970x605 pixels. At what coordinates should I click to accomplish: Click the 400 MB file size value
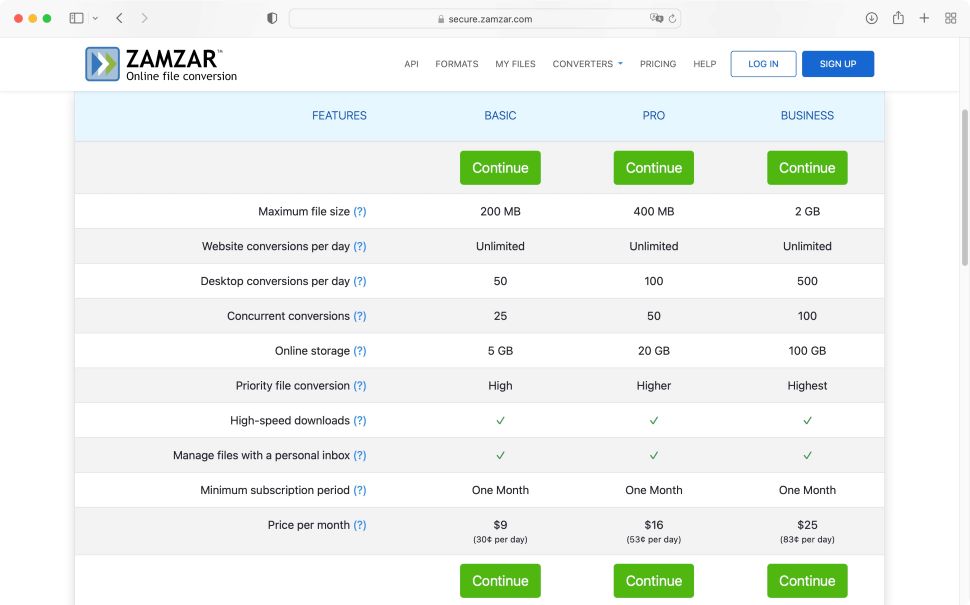pos(653,212)
